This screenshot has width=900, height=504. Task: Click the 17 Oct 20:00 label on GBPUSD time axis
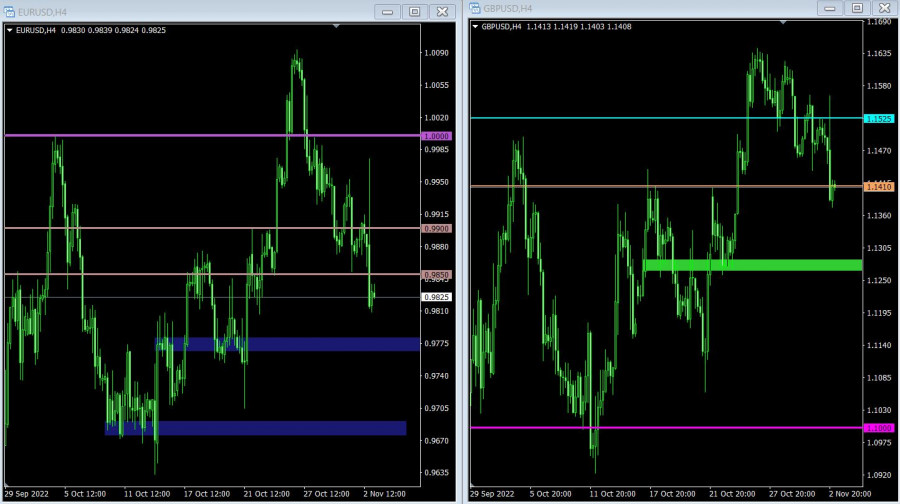click(672, 494)
